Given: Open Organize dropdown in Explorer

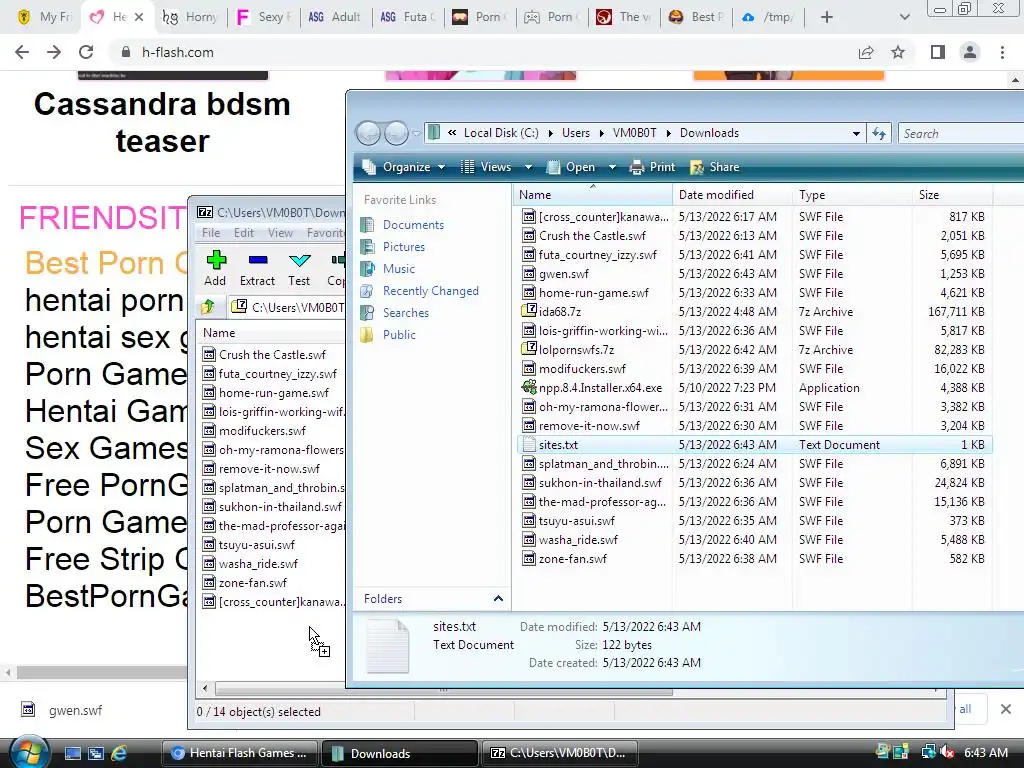Looking at the screenshot, I should tap(404, 167).
